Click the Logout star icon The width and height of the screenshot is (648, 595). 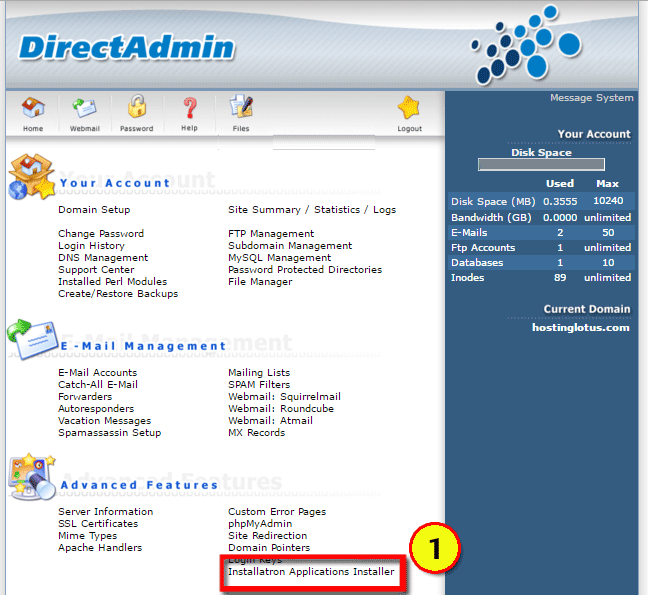[409, 107]
